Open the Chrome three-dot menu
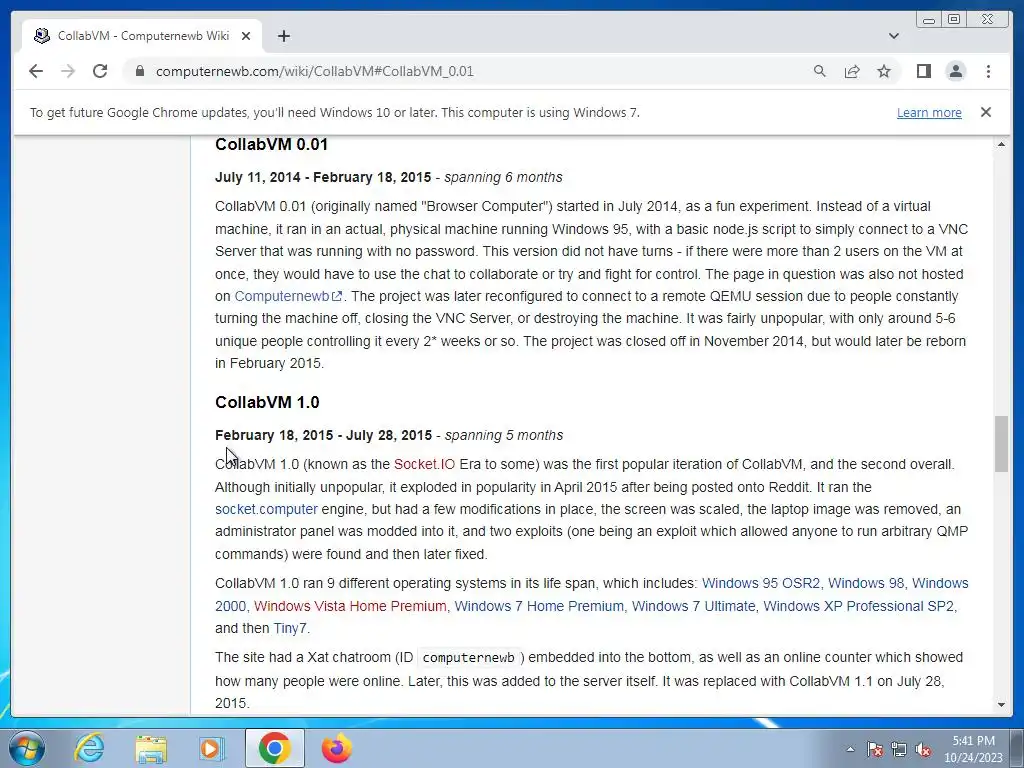Image resolution: width=1024 pixels, height=768 pixels. pyautogui.click(x=988, y=71)
